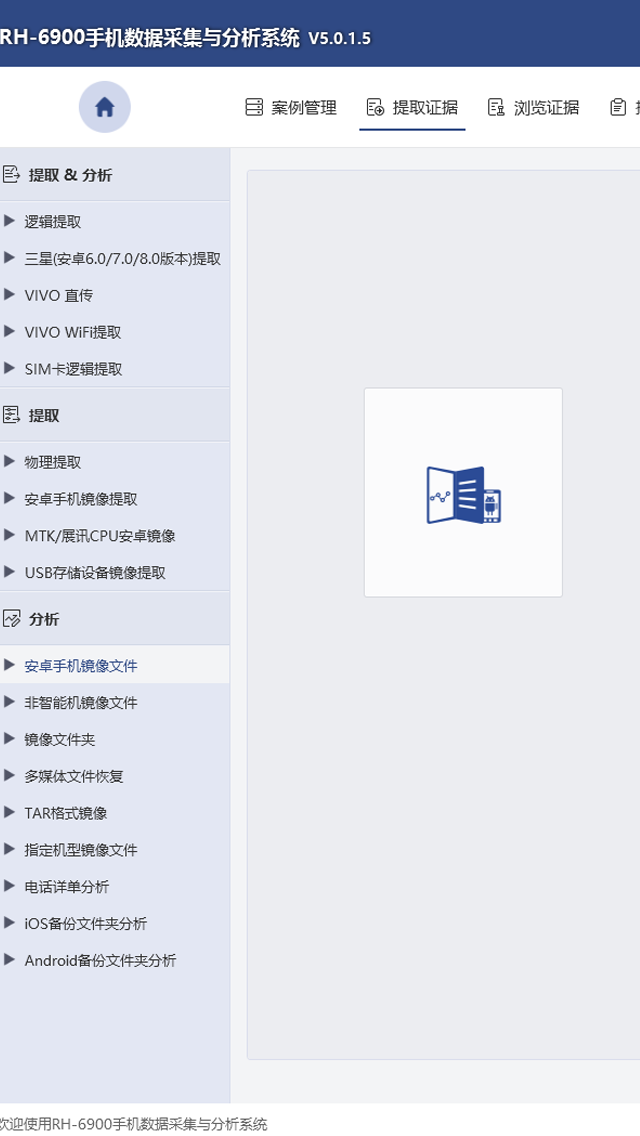The width and height of the screenshot is (640, 1136).
Task: Go to the home screen icon
Action: click(x=104, y=107)
